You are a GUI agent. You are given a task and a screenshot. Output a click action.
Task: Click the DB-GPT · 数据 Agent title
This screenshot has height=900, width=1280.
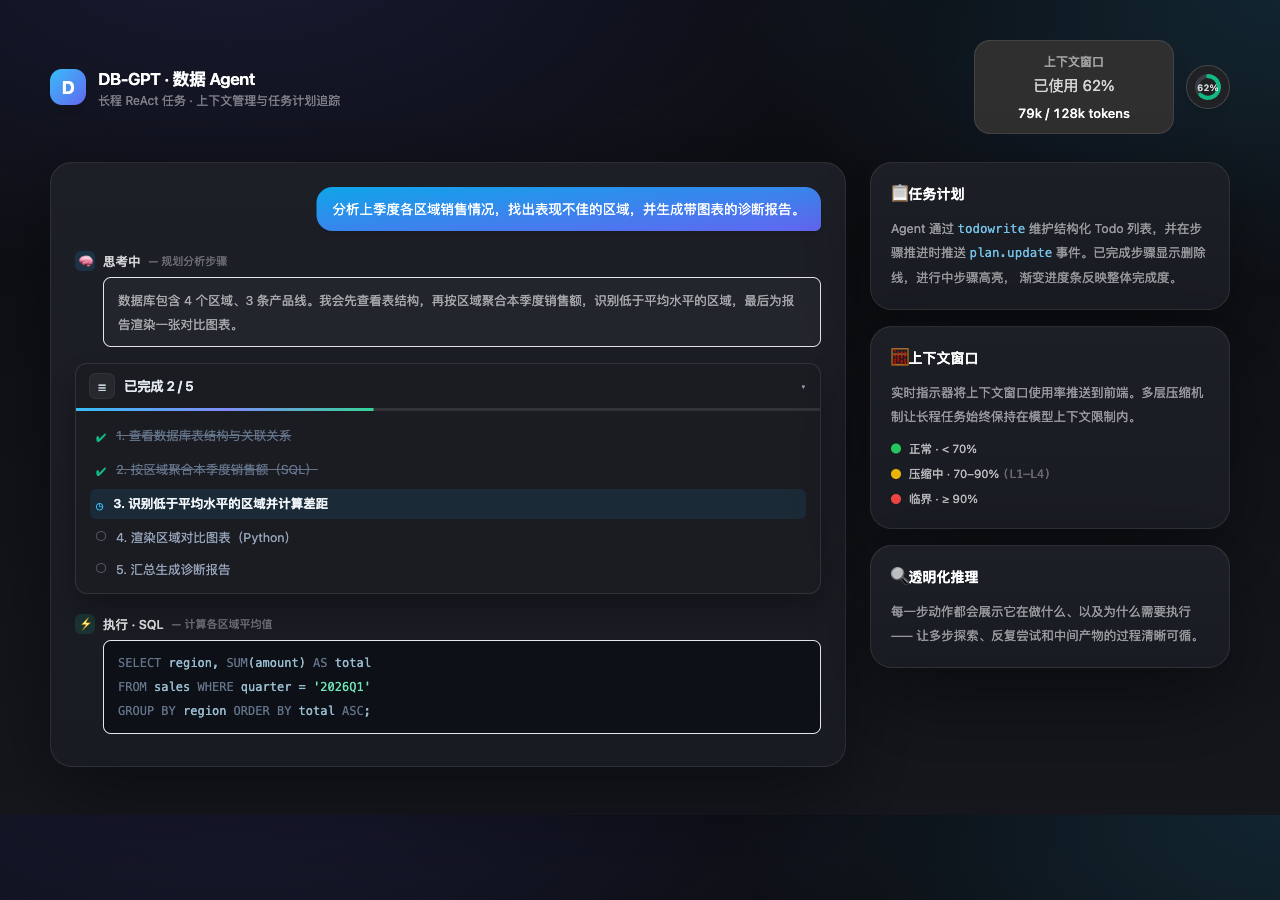pos(176,79)
